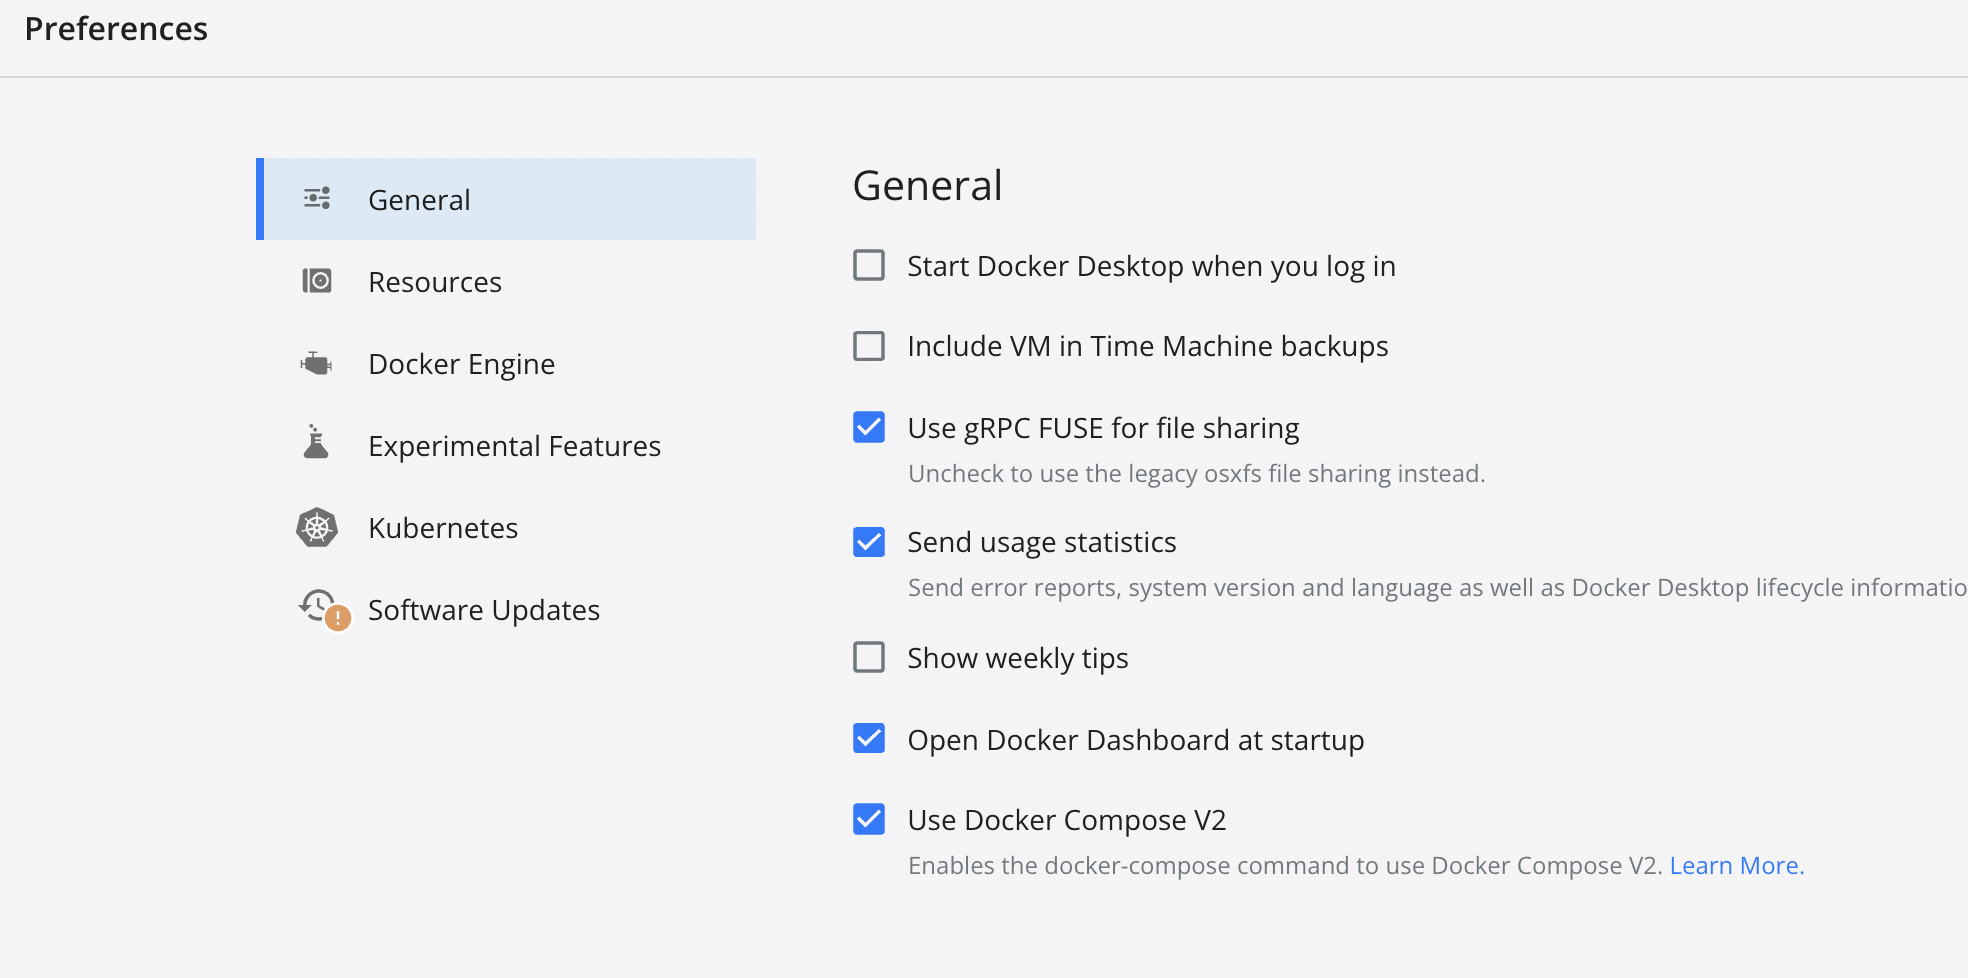
Task: Click the Send error reports description text
Action: click(x=1438, y=587)
